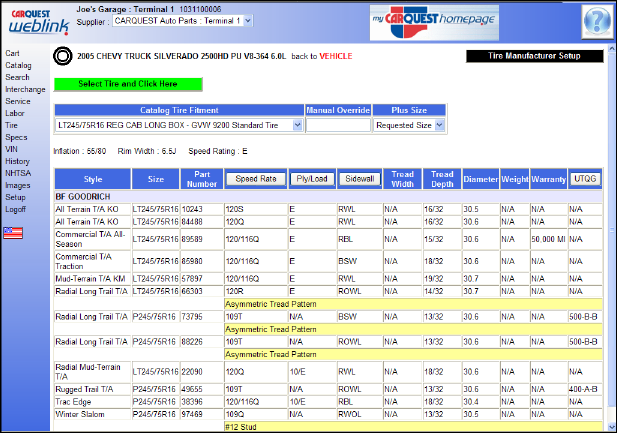Click the #12 Stud note row
Image resolution: width=617 pixels, height=433 pixels.
(x=413, y=427)
